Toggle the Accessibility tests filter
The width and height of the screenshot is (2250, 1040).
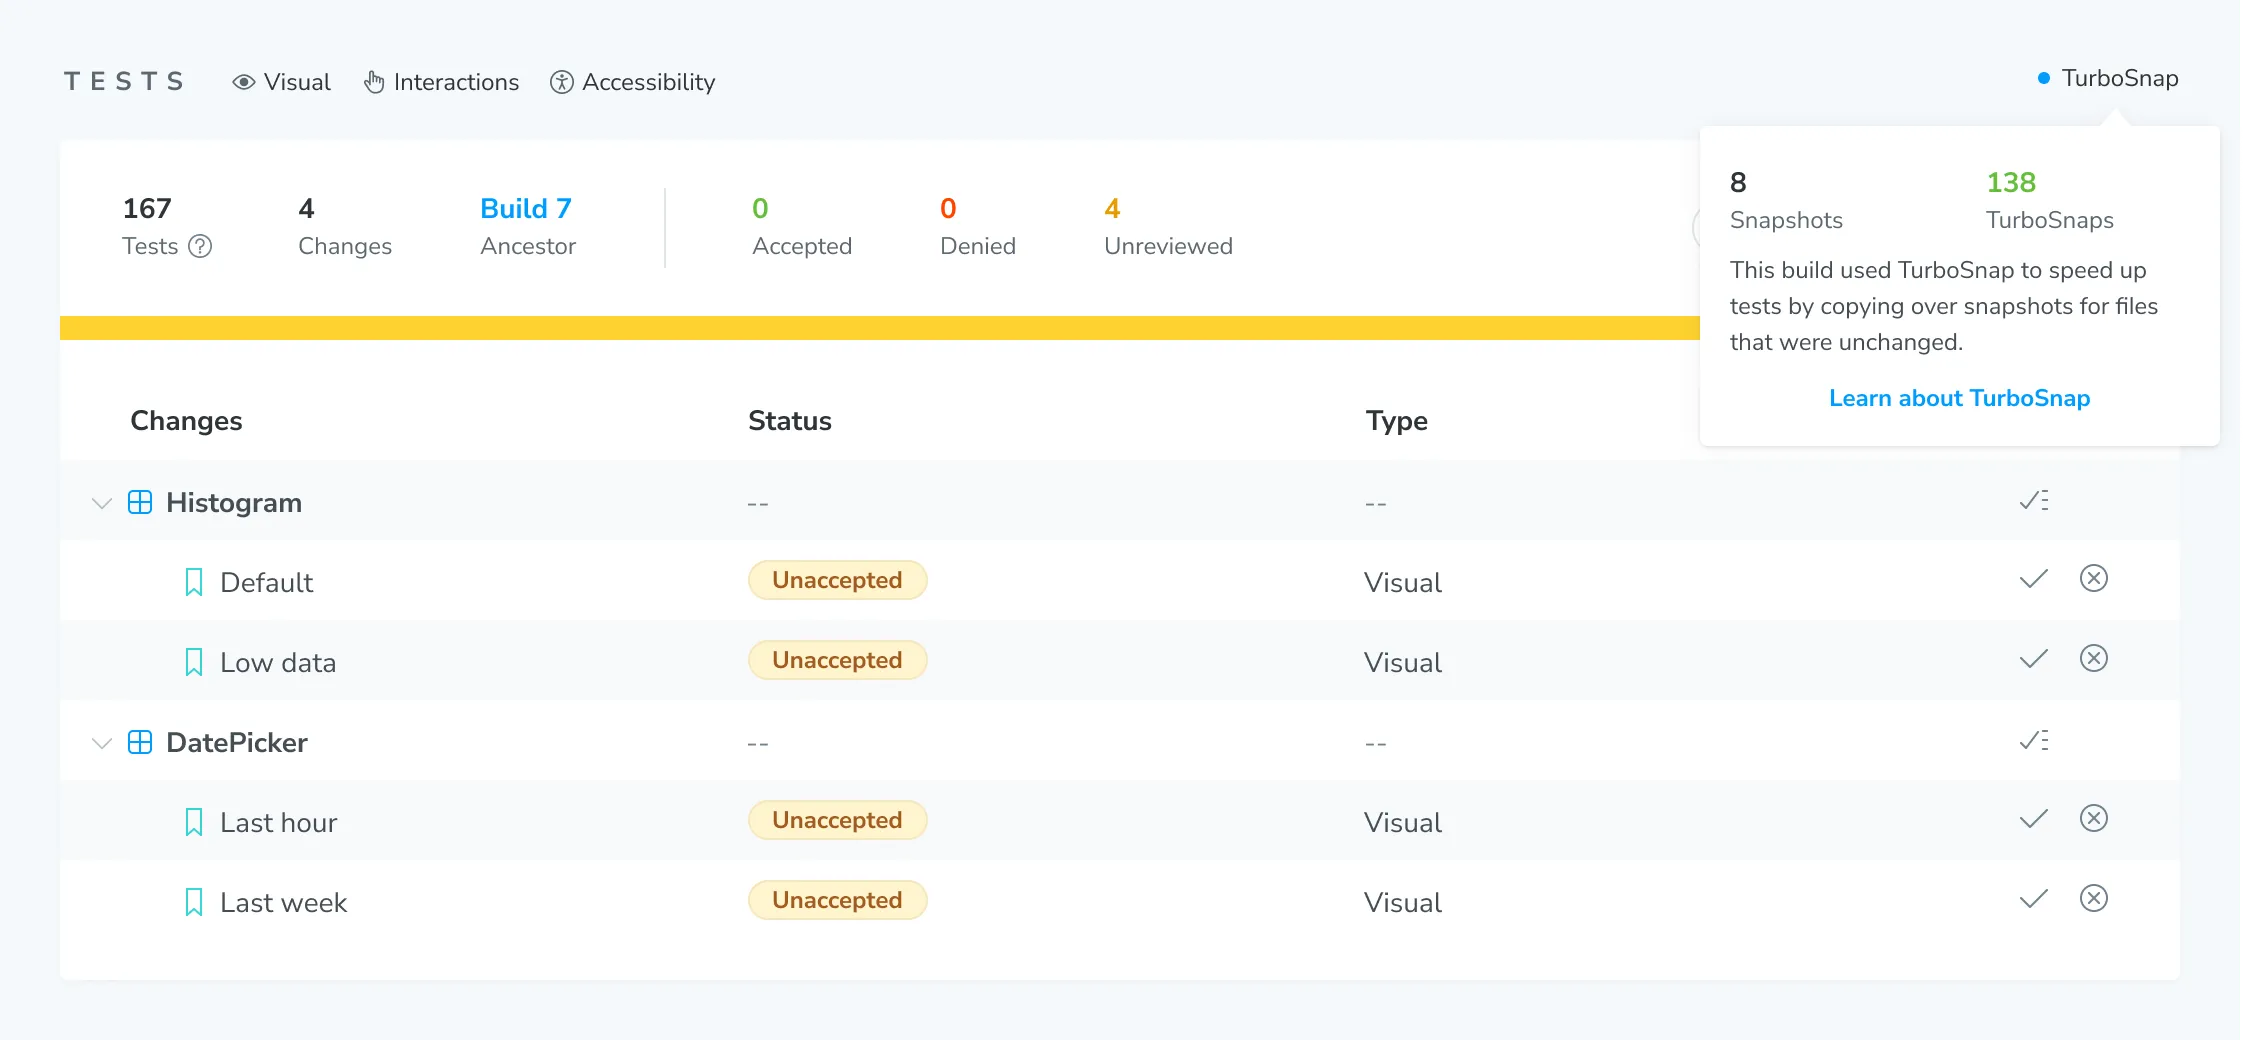click(x=633, y=82)
